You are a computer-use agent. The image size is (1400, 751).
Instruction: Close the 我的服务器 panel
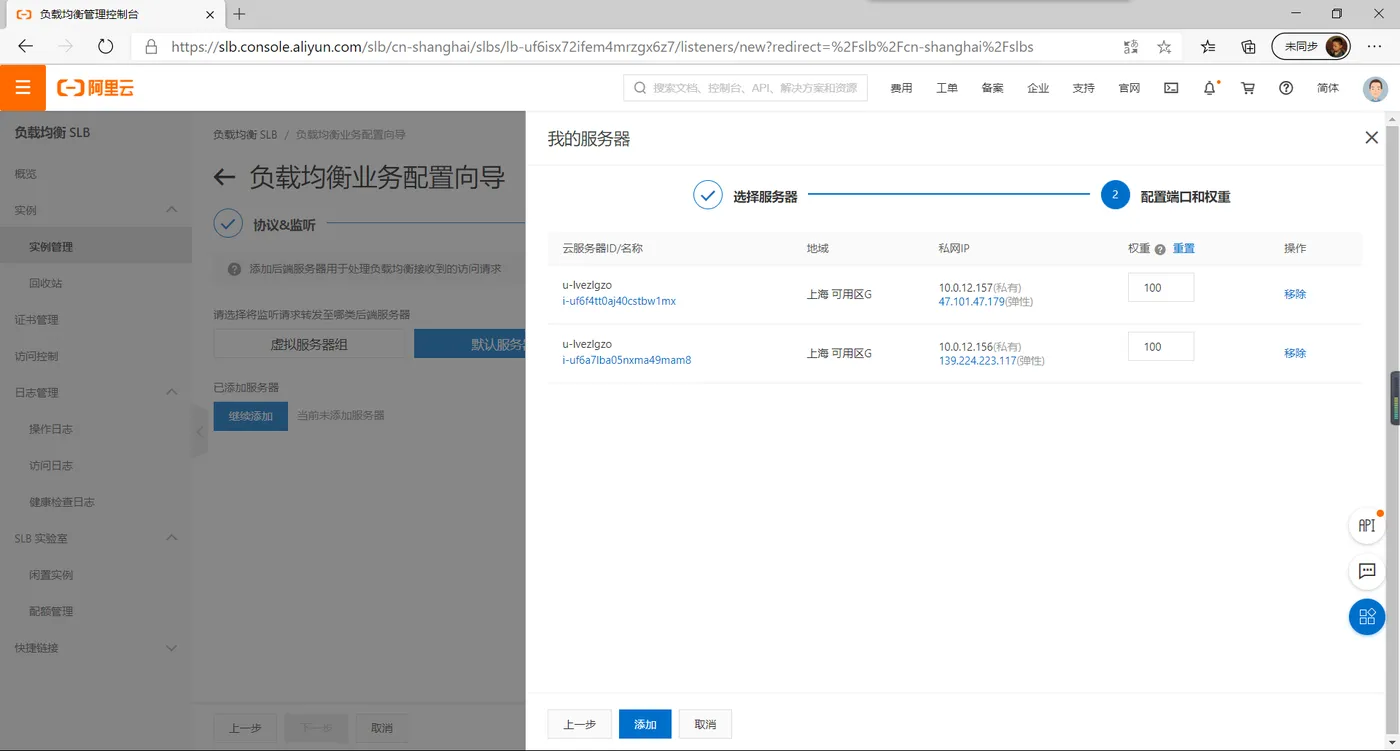[1371, 138]
